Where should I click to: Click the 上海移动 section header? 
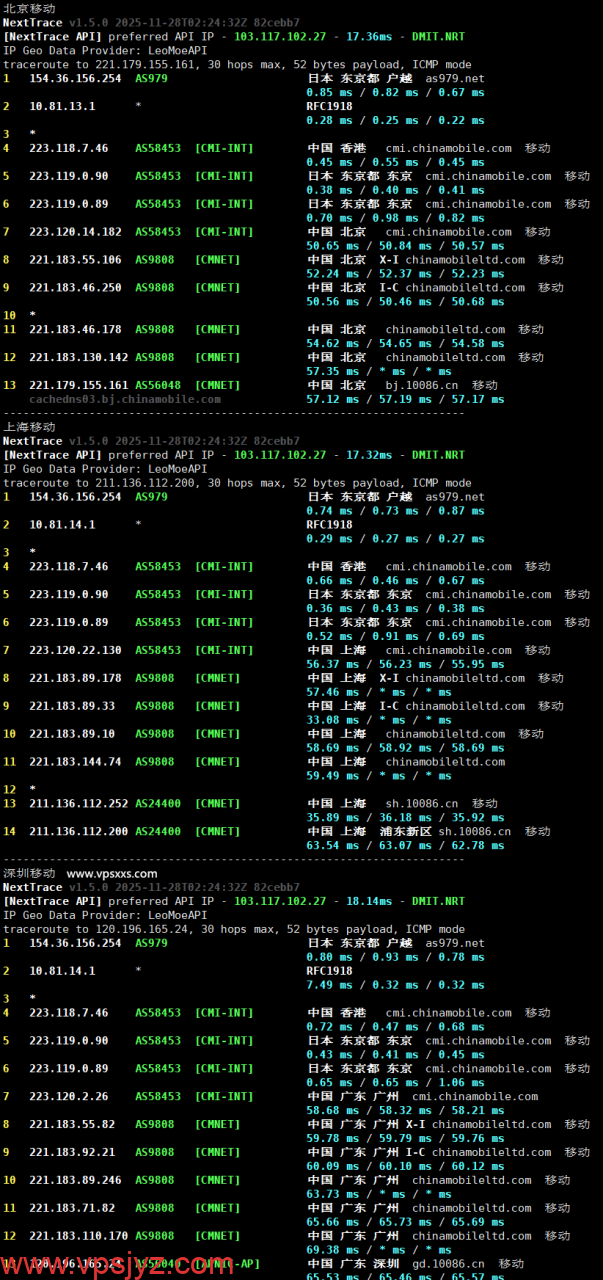pos(29,427)
